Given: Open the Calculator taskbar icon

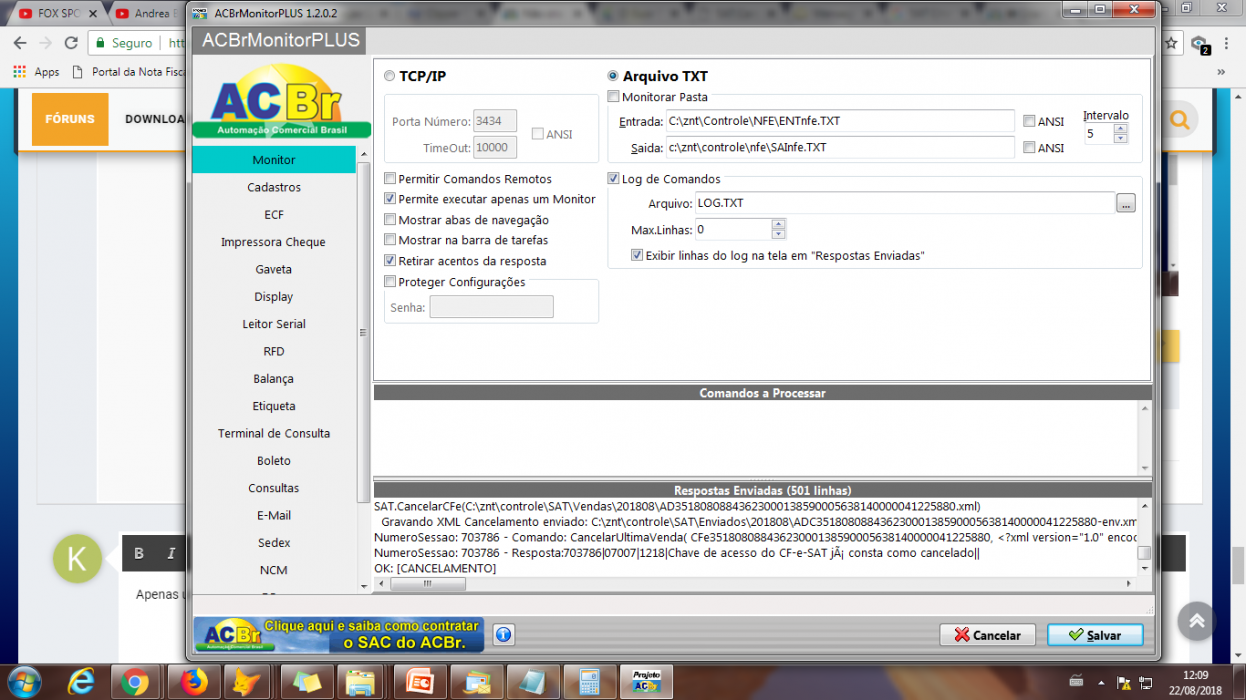Looking at the screenshot, I should click(589, 683).
